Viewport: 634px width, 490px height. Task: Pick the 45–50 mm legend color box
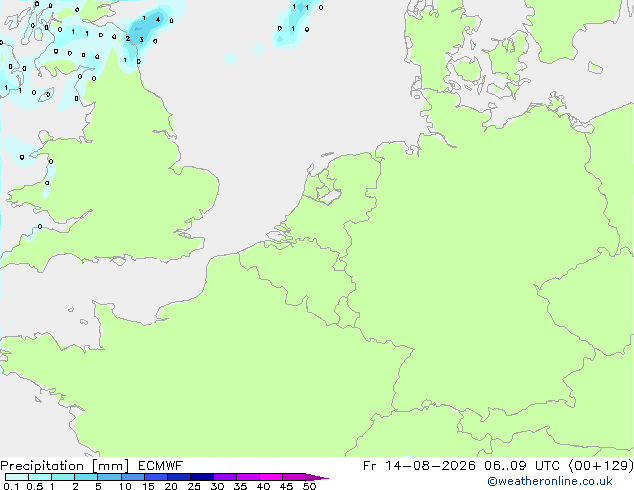click(294, 477)
